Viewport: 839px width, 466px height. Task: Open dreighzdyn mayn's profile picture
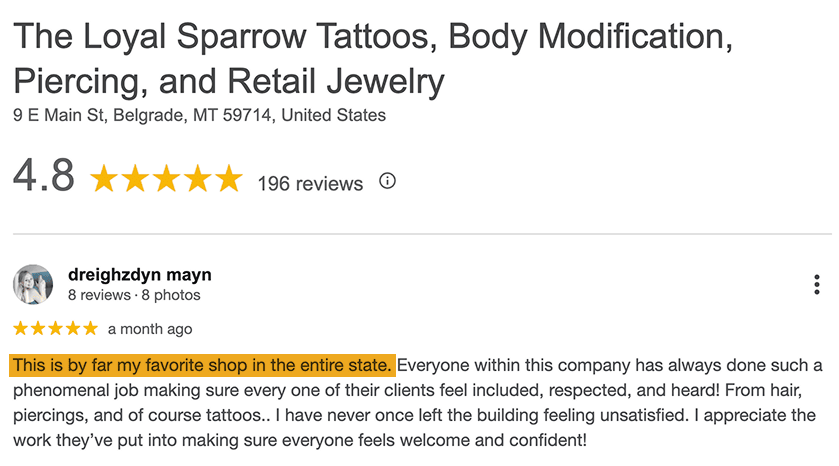click(x=33, y=284)
